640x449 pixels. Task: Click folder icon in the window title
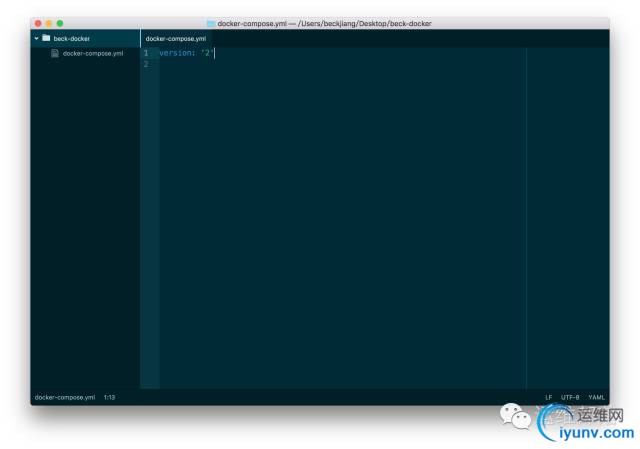click(211, 24)
